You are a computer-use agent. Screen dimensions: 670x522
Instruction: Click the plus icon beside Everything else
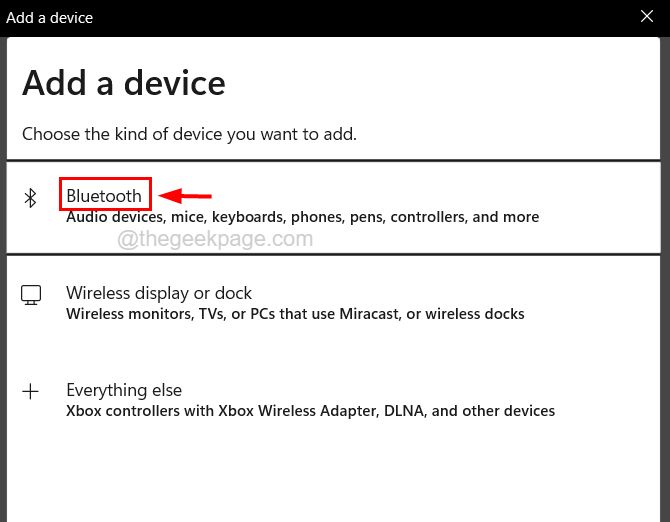(31, 391)
